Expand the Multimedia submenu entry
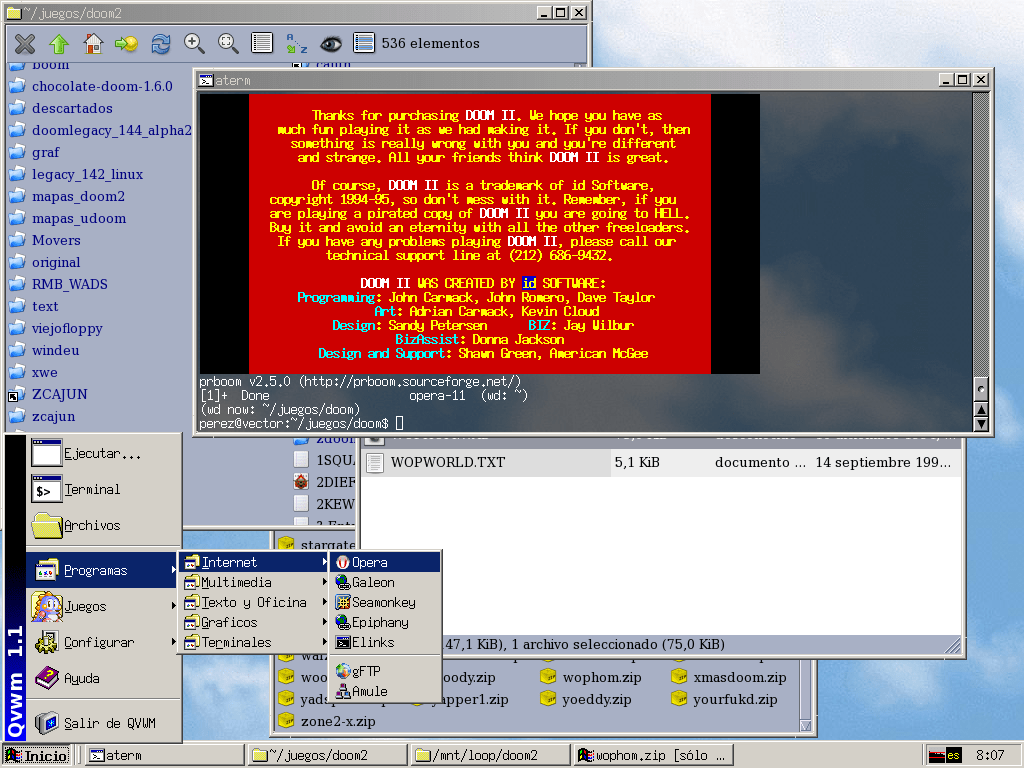1024x768 pixels. click(255, 582)
